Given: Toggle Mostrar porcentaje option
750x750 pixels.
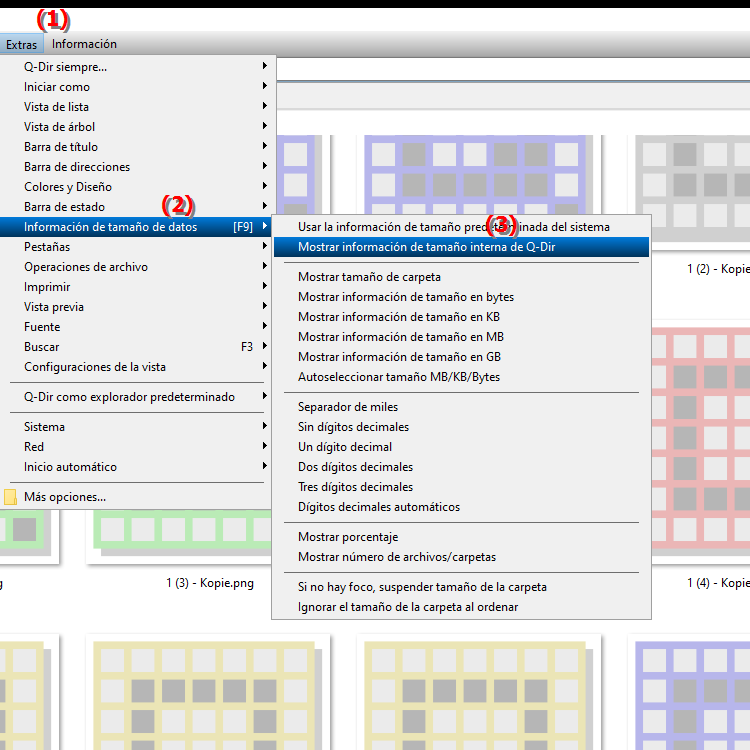Looking at the screenshot, I should click(x=462, y=538).
